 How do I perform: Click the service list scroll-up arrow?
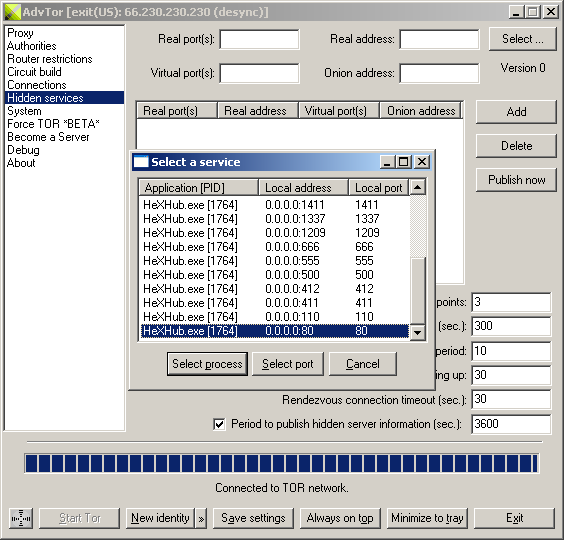click(x=417, y=187)
